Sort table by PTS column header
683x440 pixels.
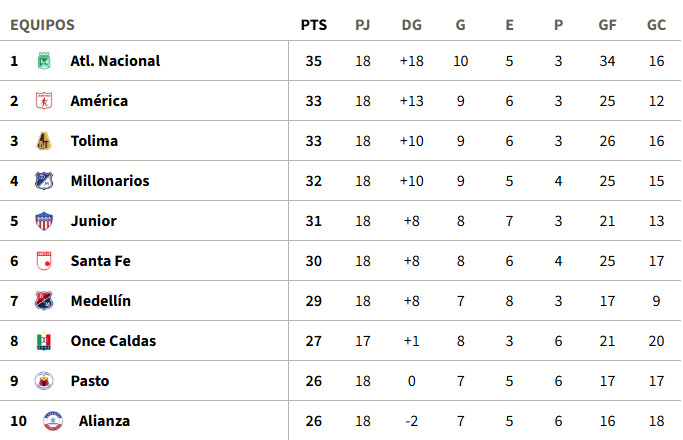tap(314, 25)
